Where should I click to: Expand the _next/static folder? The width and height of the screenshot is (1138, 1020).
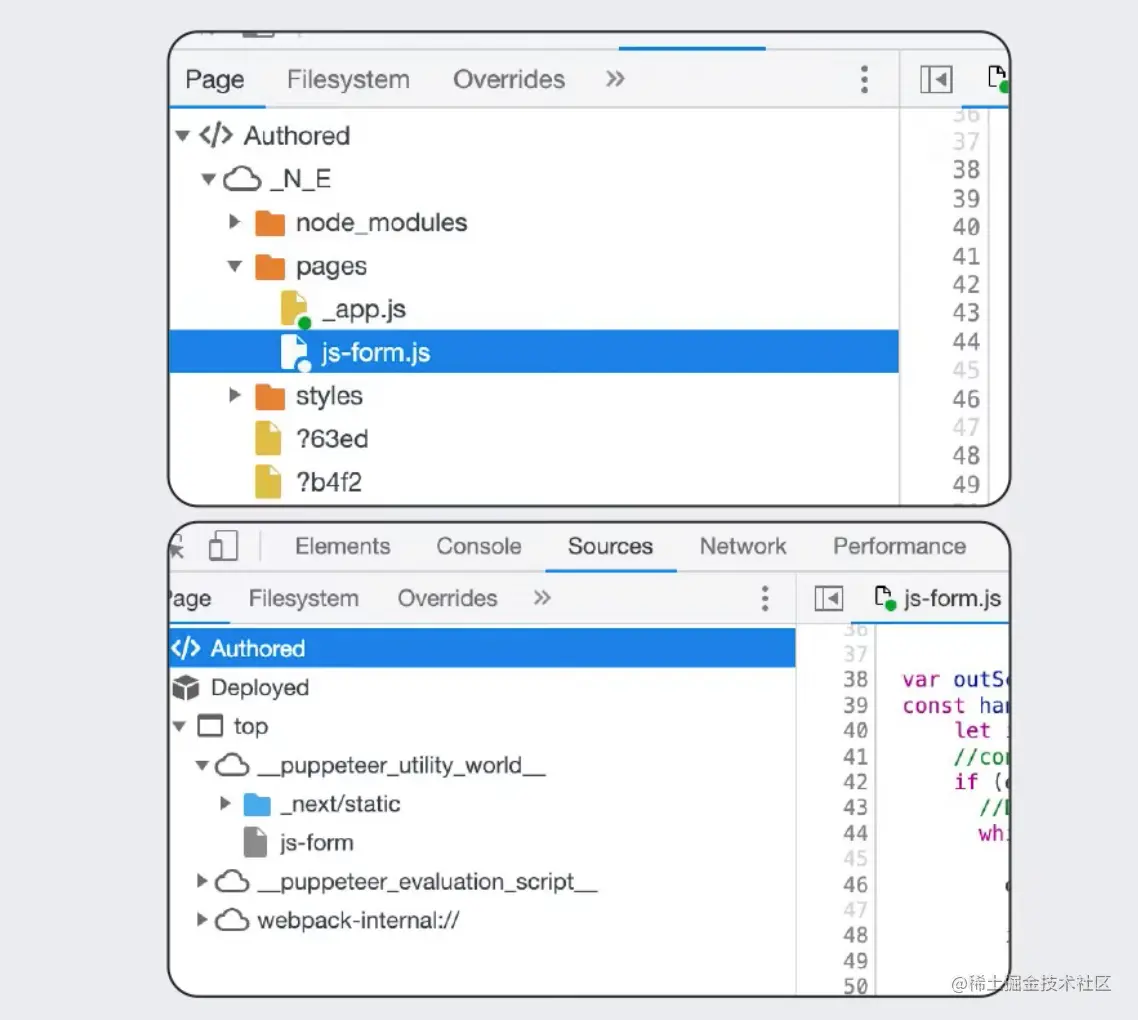[225, 803]
